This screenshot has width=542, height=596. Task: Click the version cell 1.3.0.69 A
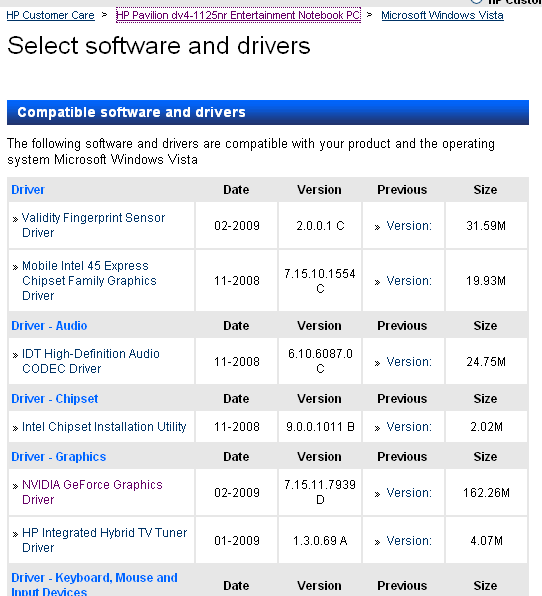pyautogui.click(x=320, y=541)
